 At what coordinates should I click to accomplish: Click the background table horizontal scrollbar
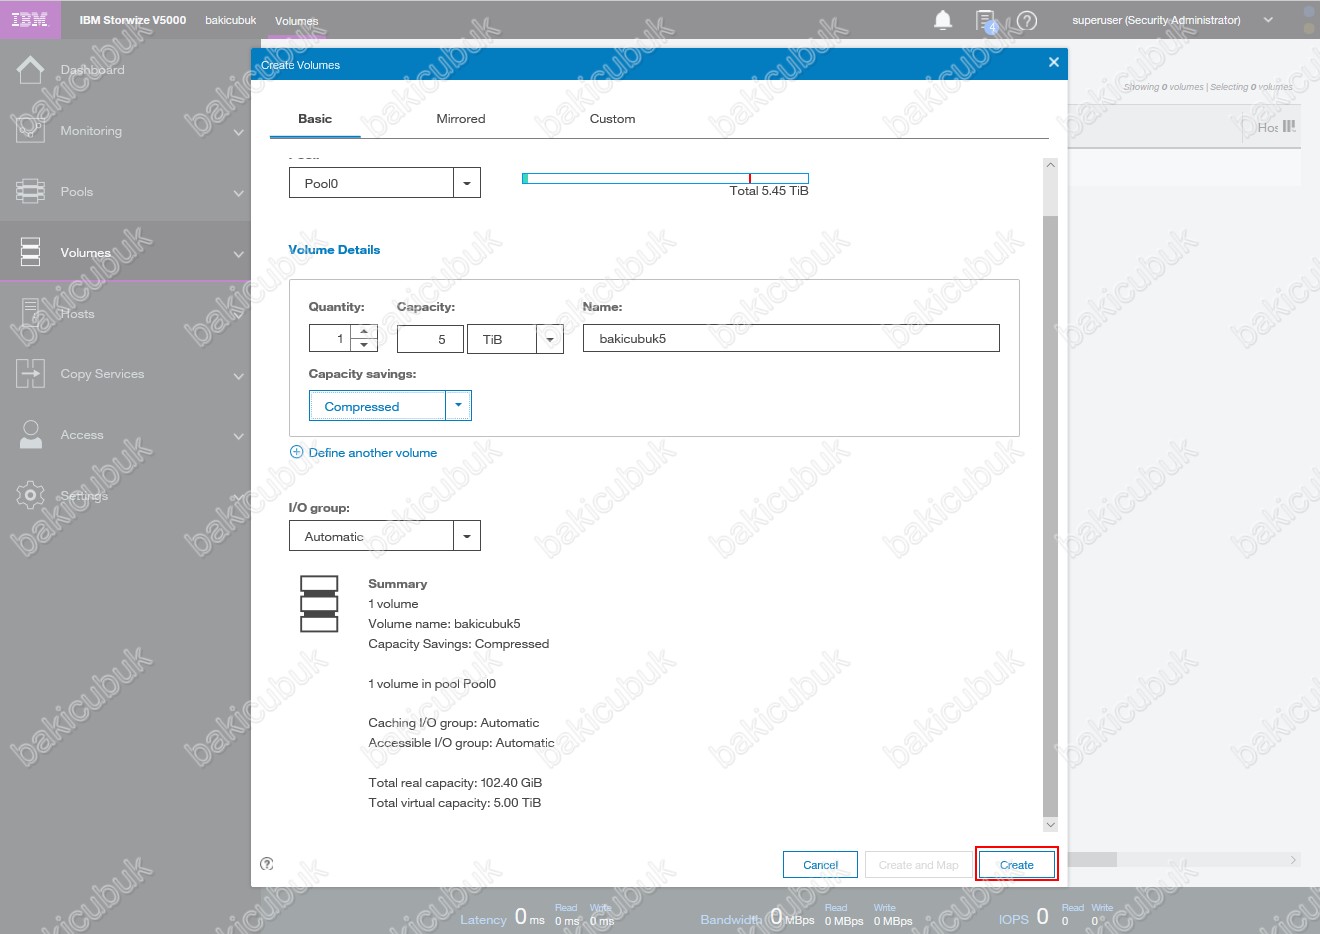1092,859
